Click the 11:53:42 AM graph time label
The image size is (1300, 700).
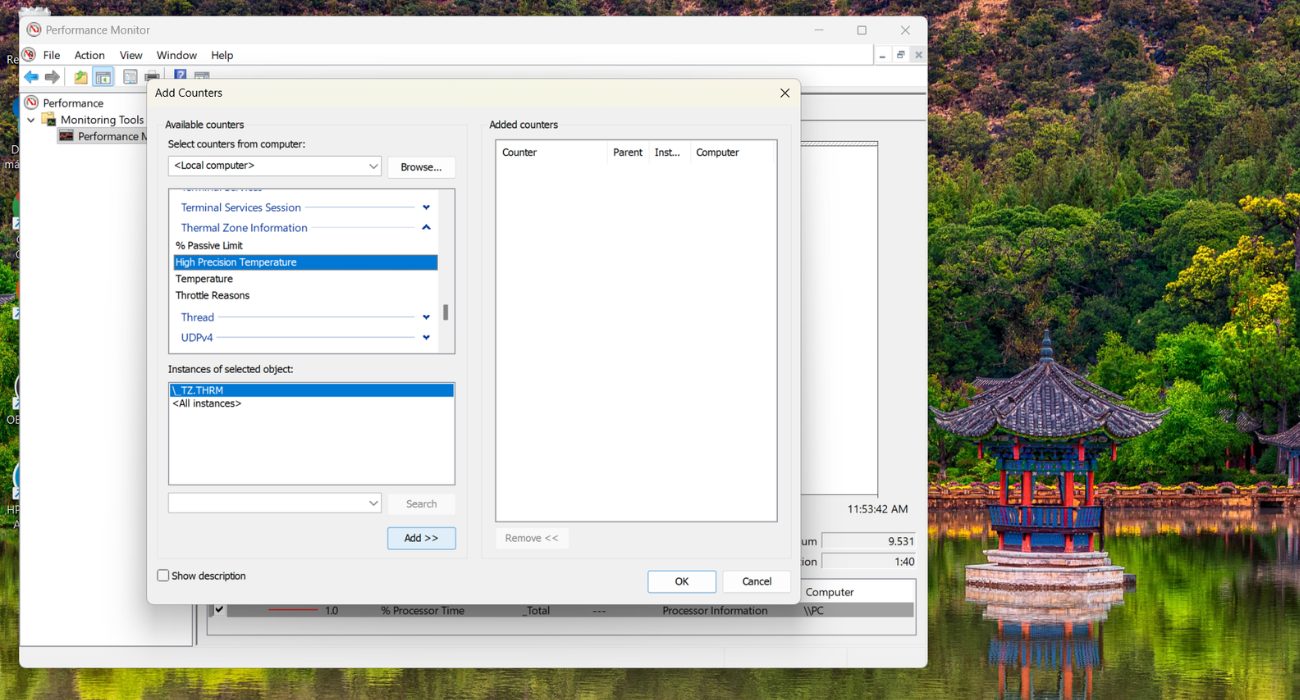point(877,509)
